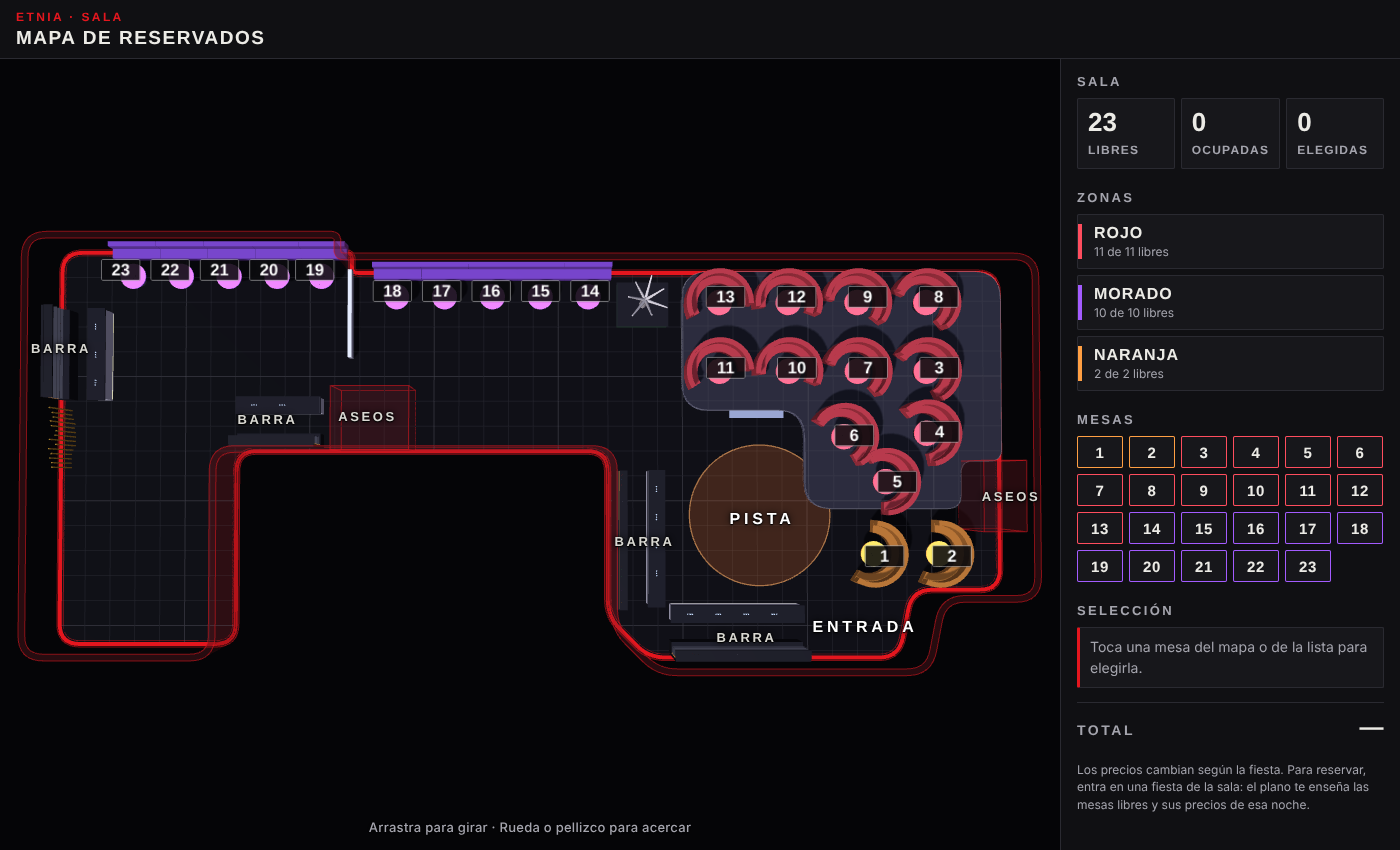Choose table 13 in the Mesas list
Viewport: 1400px width, 850px height.
(x=1100, y=528)
